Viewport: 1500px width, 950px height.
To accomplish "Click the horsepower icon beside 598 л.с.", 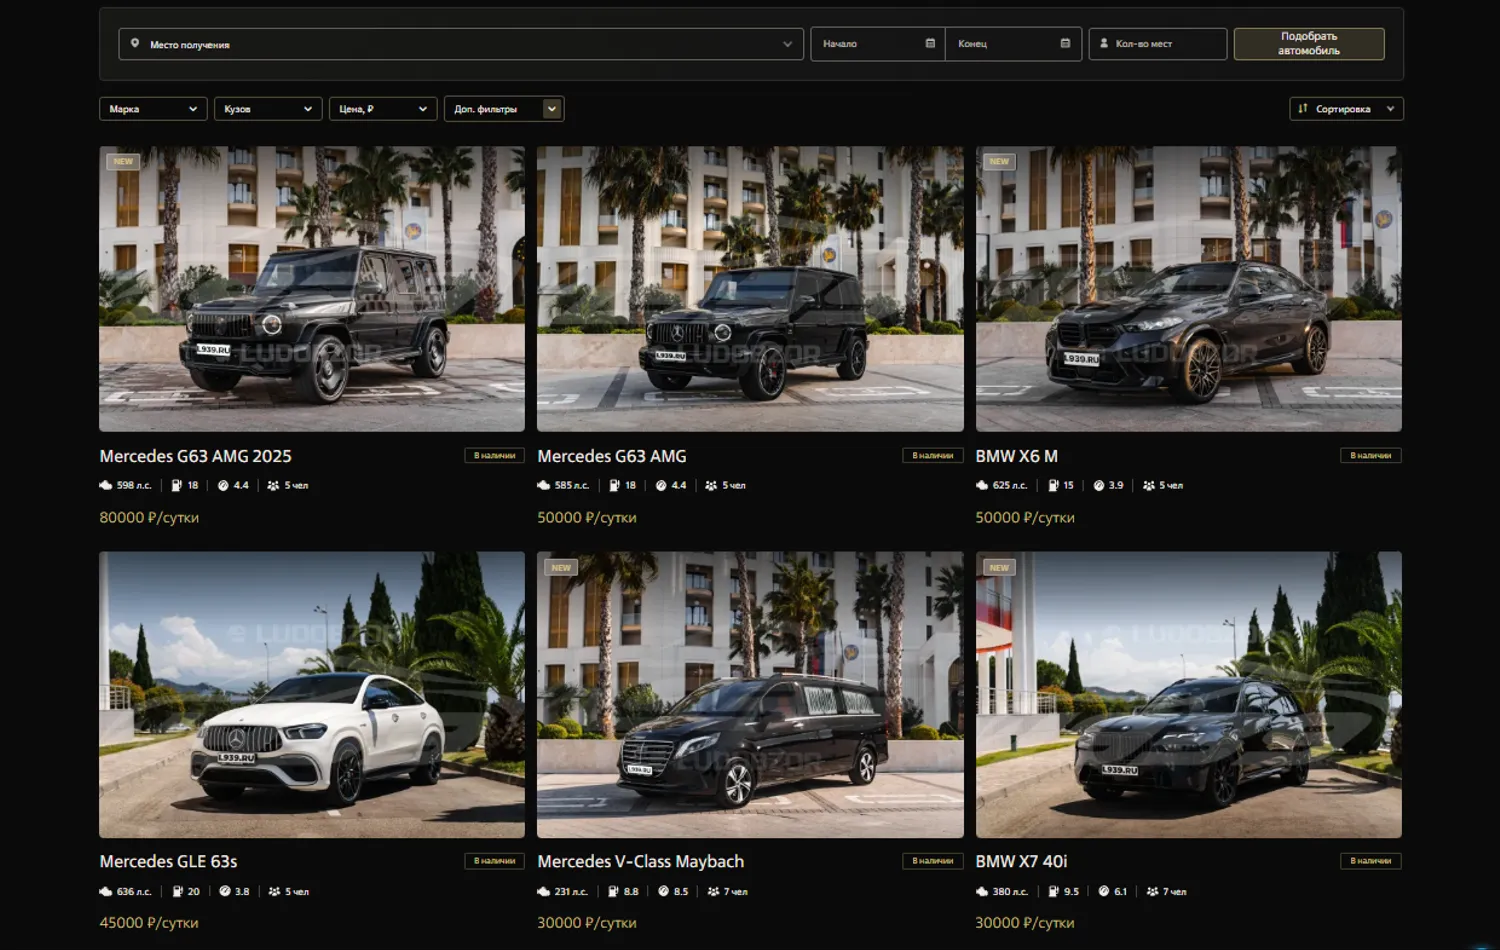I will pyautogui.click(x=106, y=486).
